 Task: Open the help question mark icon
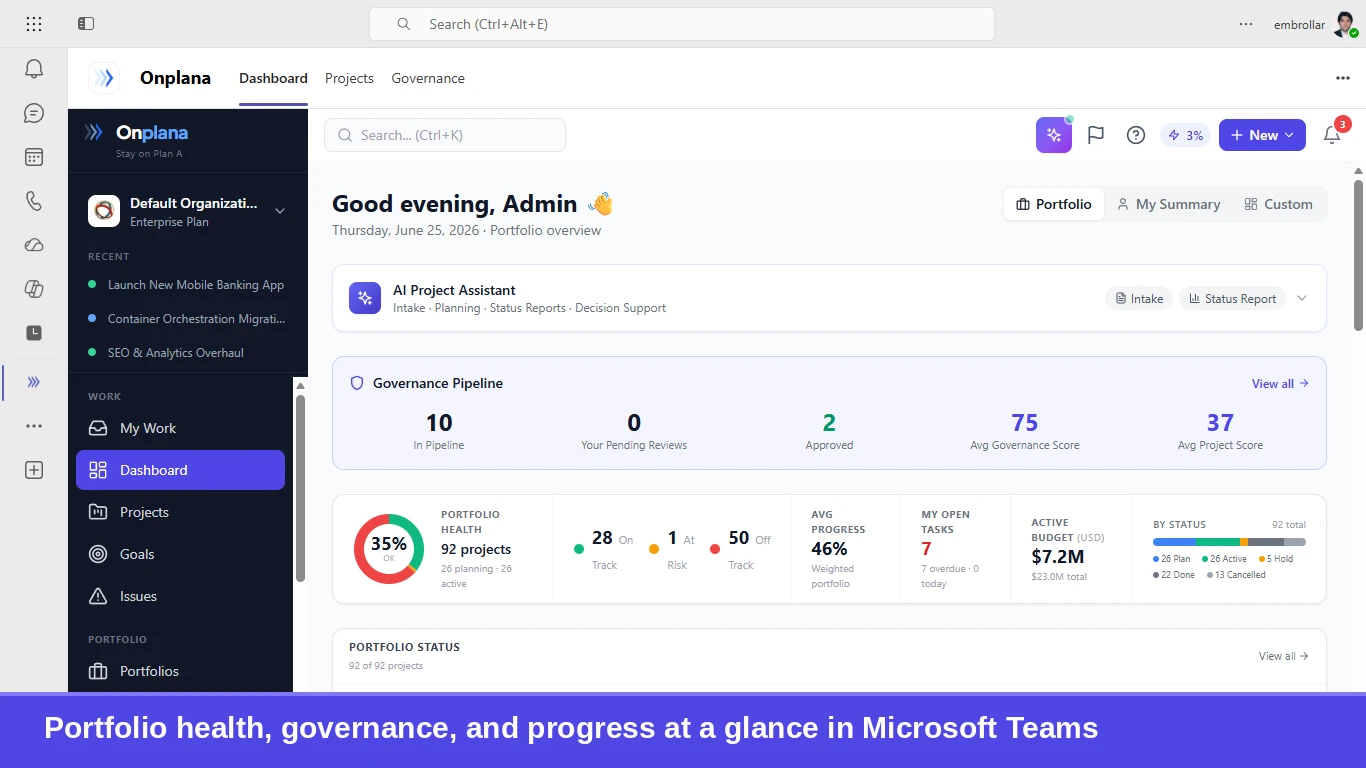1136,135
